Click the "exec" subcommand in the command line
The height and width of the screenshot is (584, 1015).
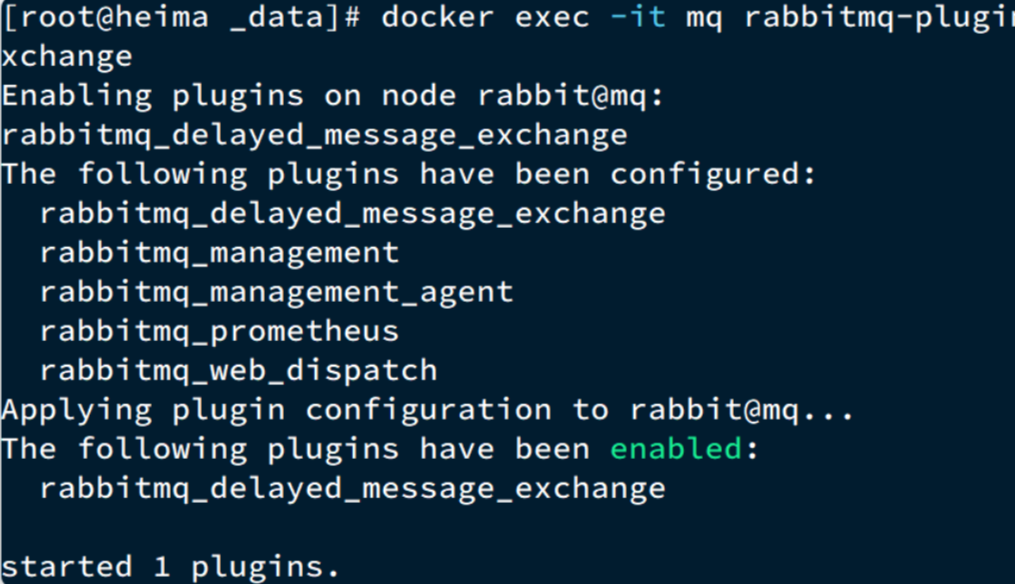click(552, 17)
